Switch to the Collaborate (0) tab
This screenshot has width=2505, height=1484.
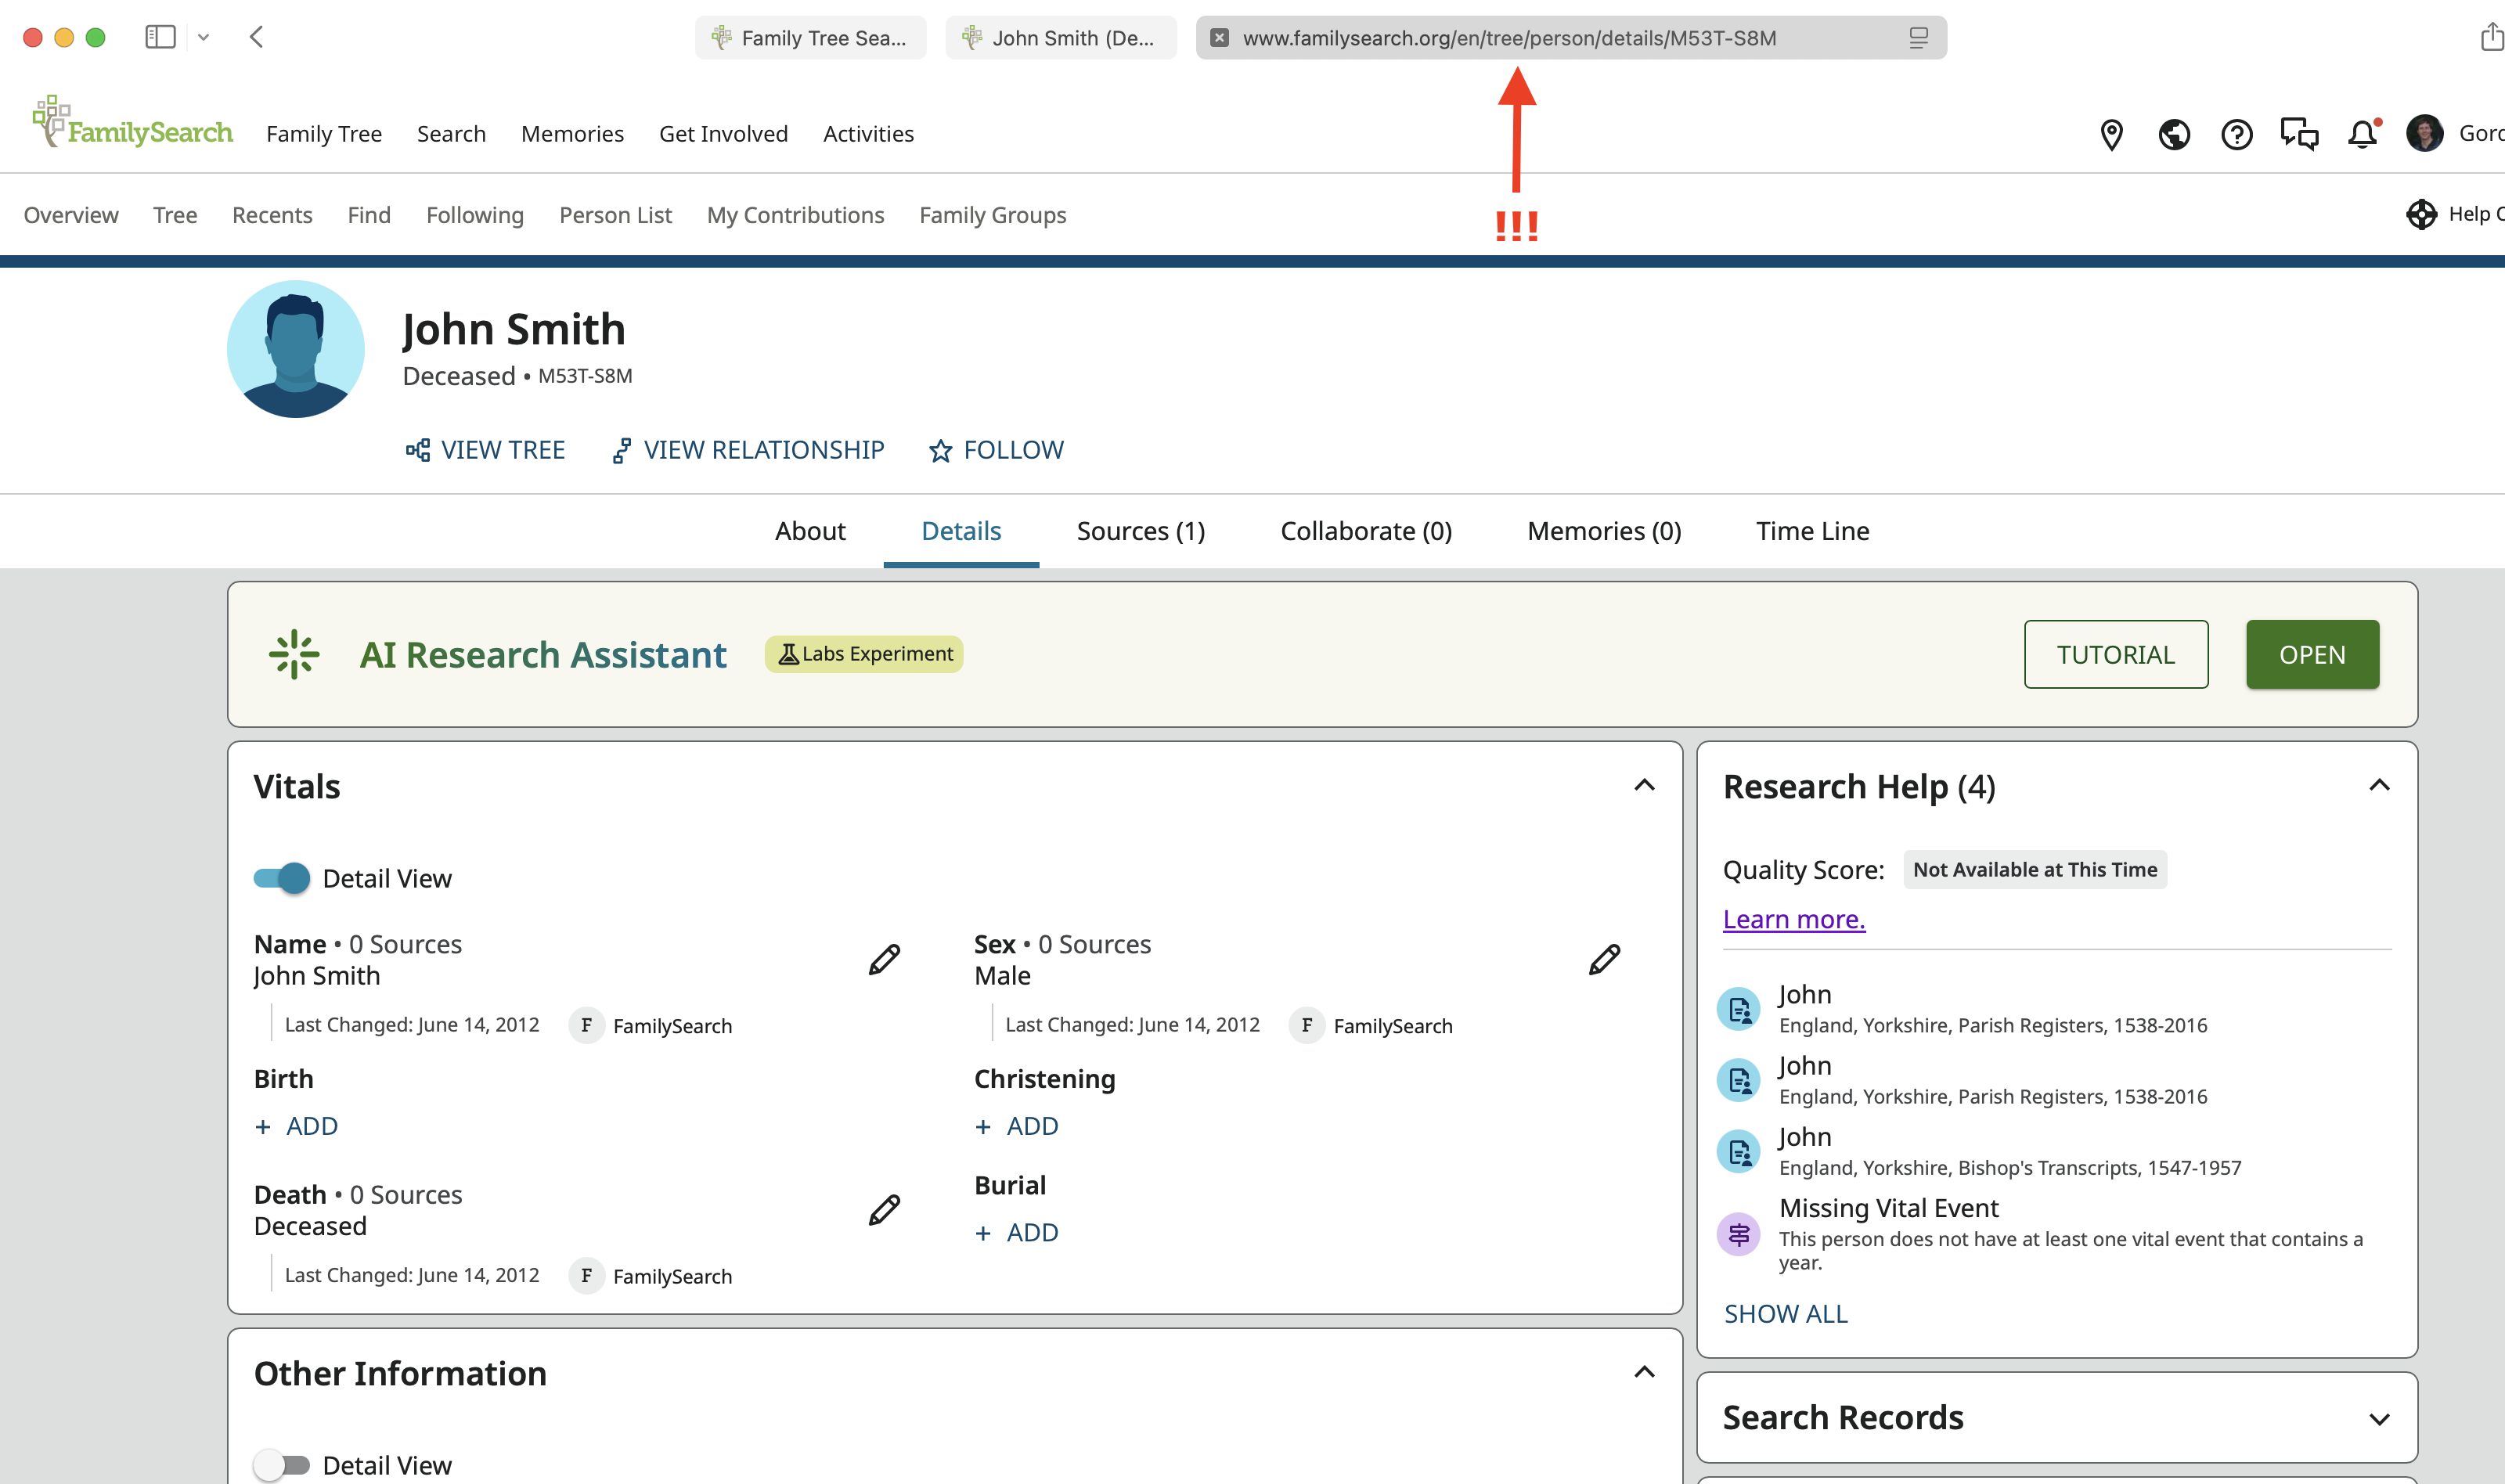coord(1366,531)
